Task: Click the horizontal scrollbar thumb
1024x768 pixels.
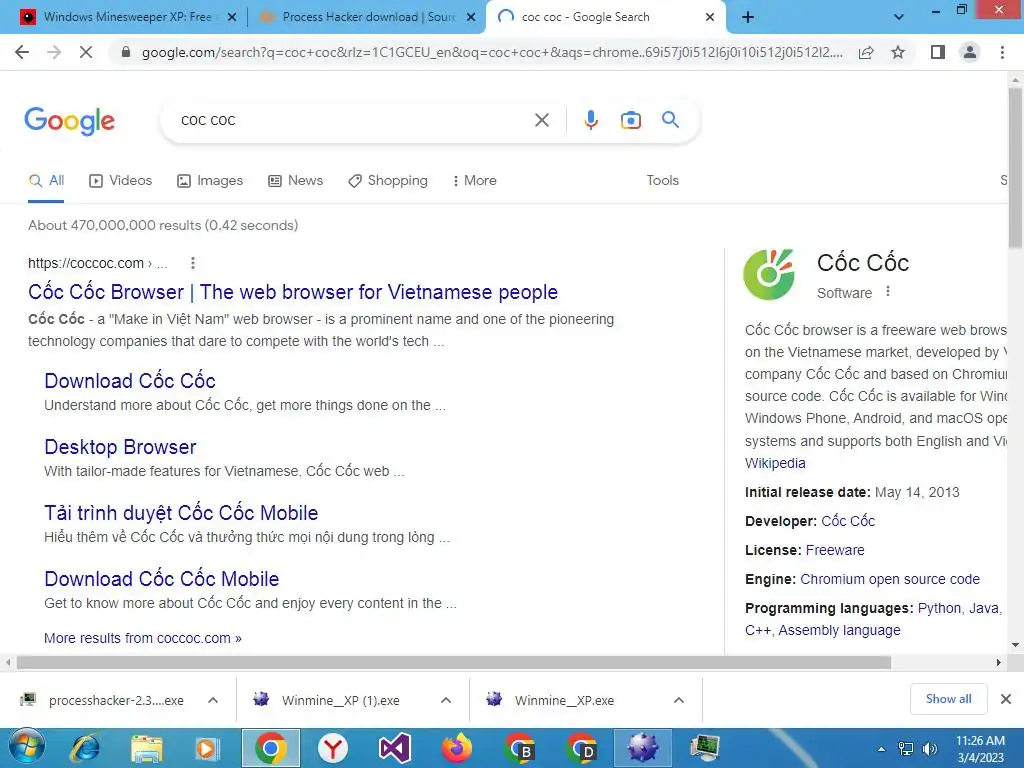Action: pos(454,662)
